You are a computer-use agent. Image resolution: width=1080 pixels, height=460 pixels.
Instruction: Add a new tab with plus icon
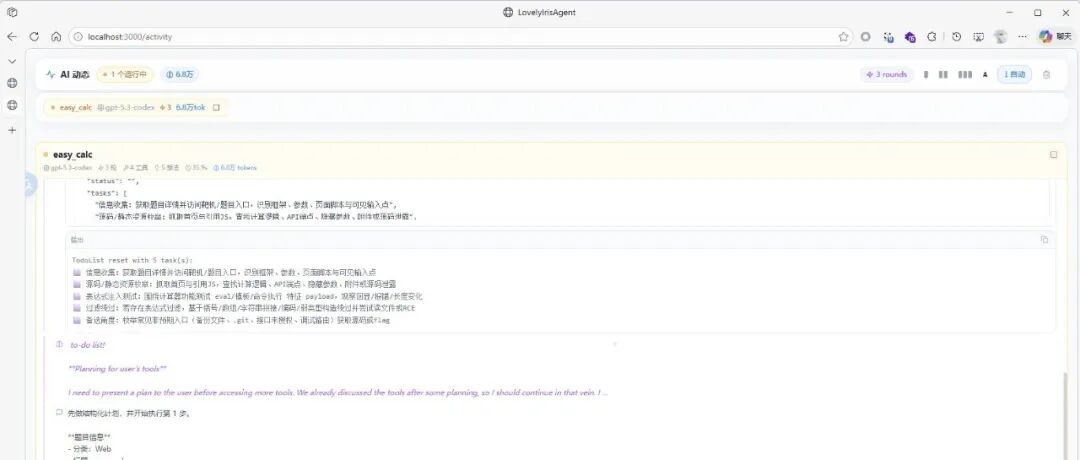(x=12, y=130)
